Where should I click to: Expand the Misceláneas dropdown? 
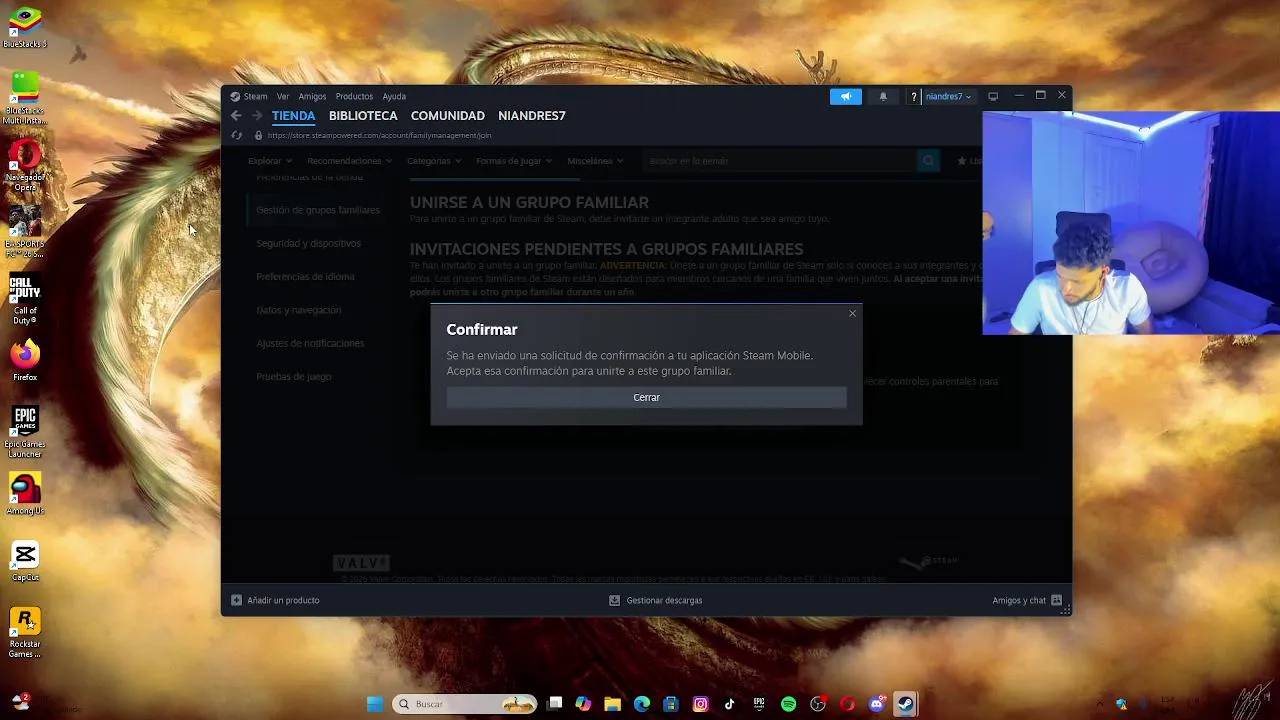595,161
